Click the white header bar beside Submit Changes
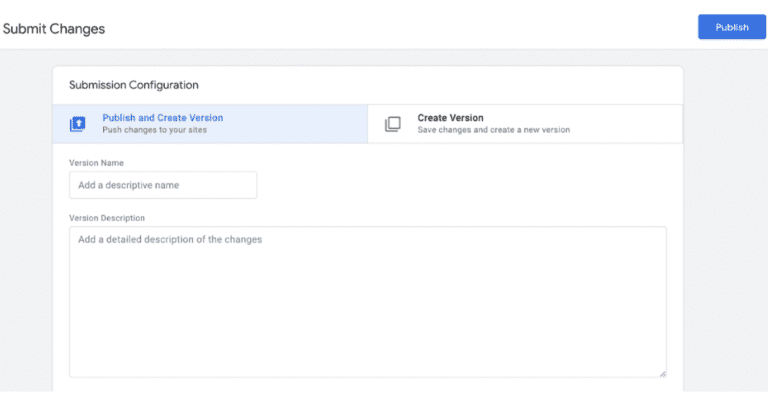The height and width of the screenshot is (394, 768). 392,27
